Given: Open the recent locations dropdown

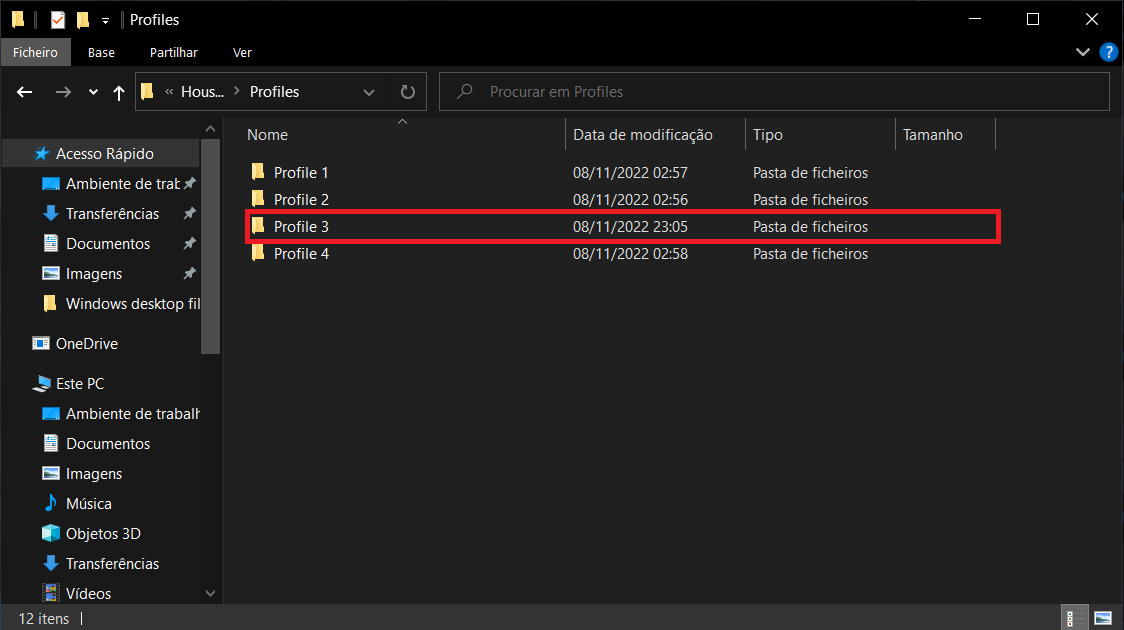Looking at the screenshot, I should (x=93, y=92).
